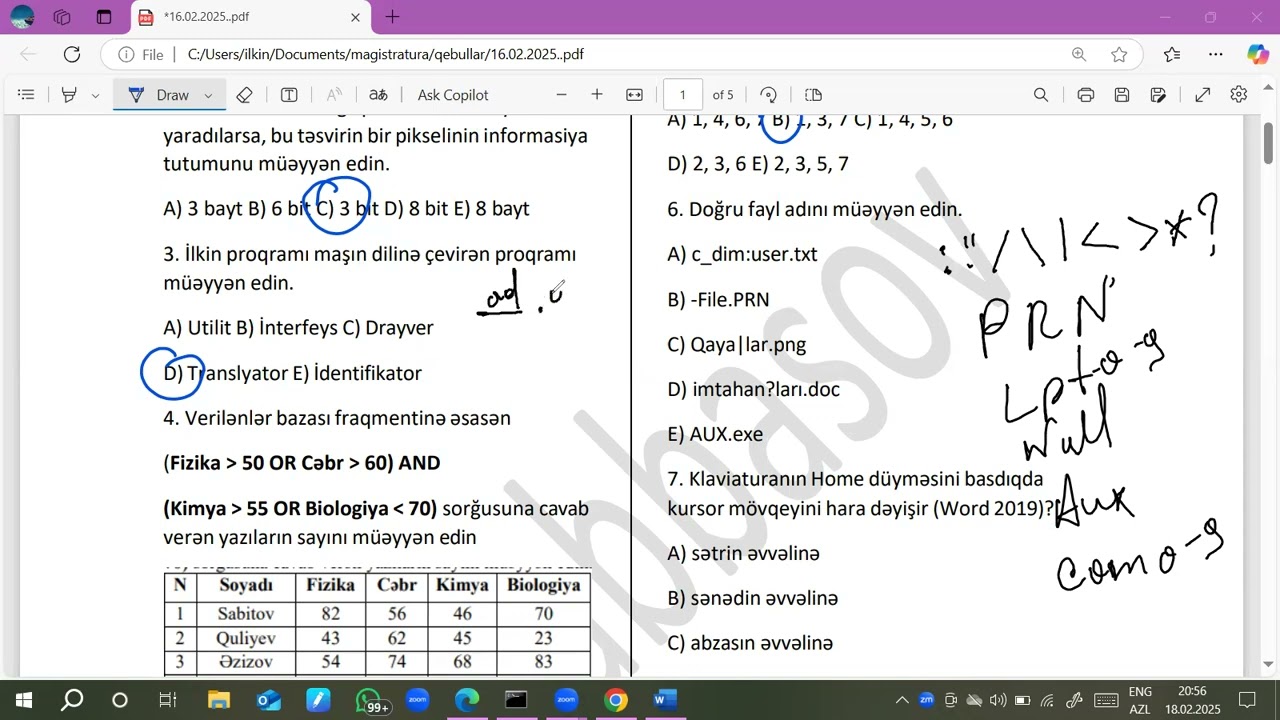The height and width of the screenshot is (720, 1280).
Task: Show hidden system tray icons
Action: [901, 700]
